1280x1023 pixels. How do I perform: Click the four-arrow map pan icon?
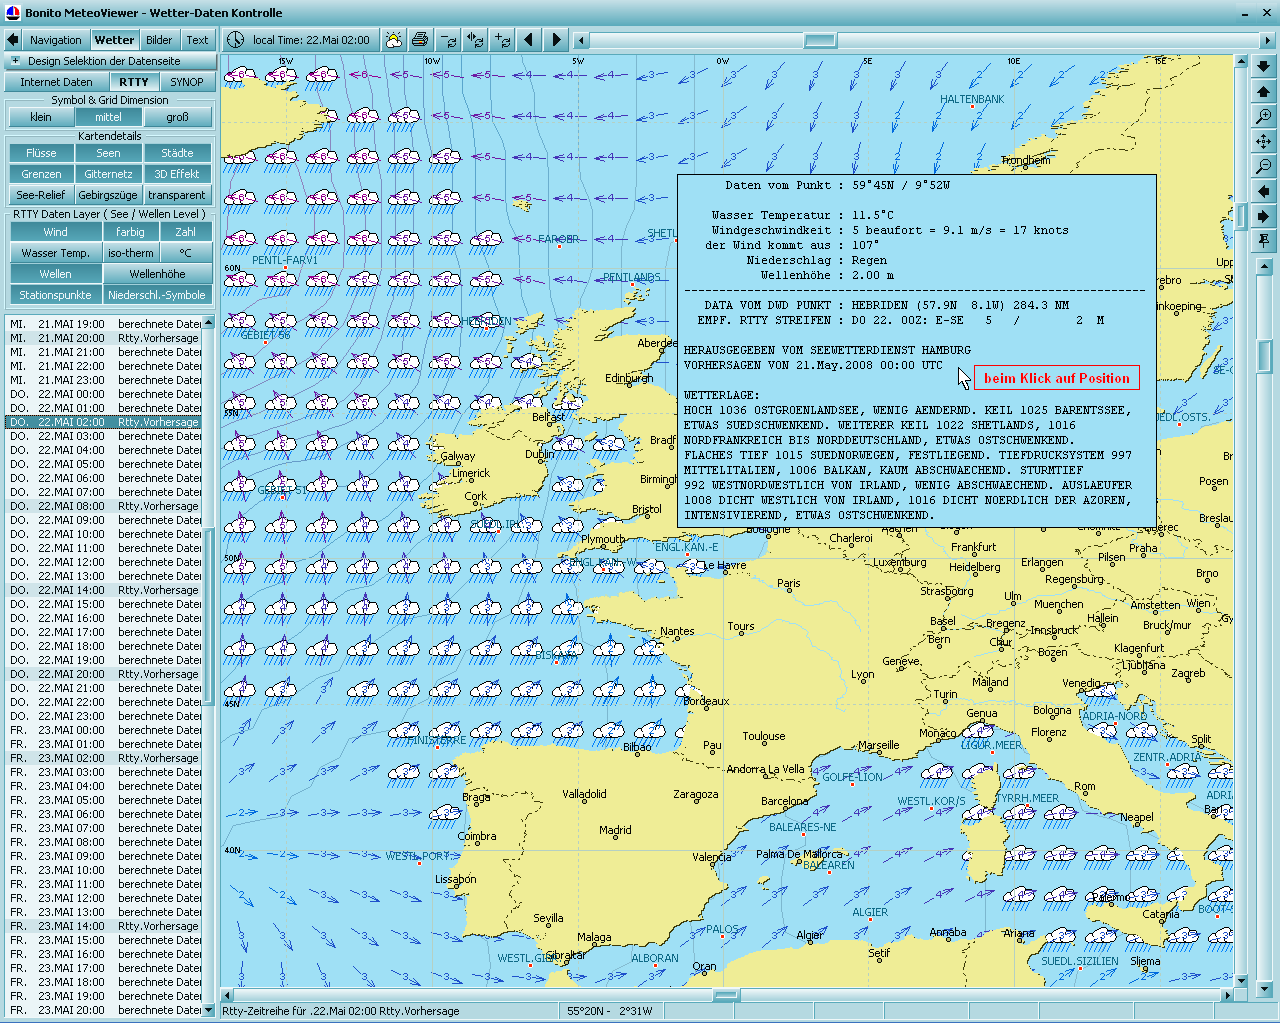[x=1264, y=142]
